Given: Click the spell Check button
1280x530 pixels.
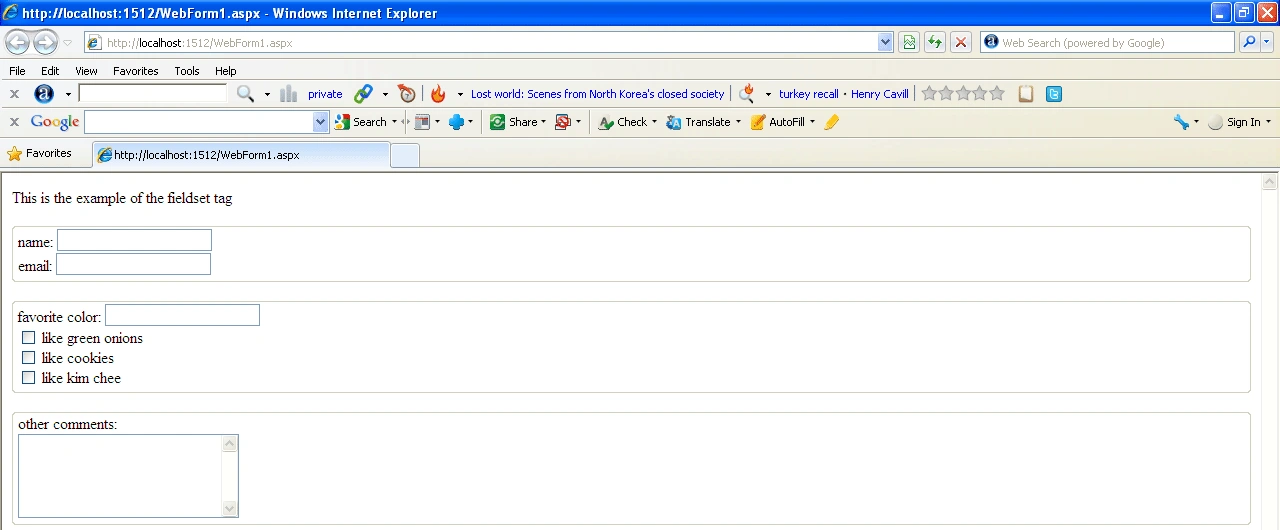Looking at the screenshot, I should [x=623, y=122].
